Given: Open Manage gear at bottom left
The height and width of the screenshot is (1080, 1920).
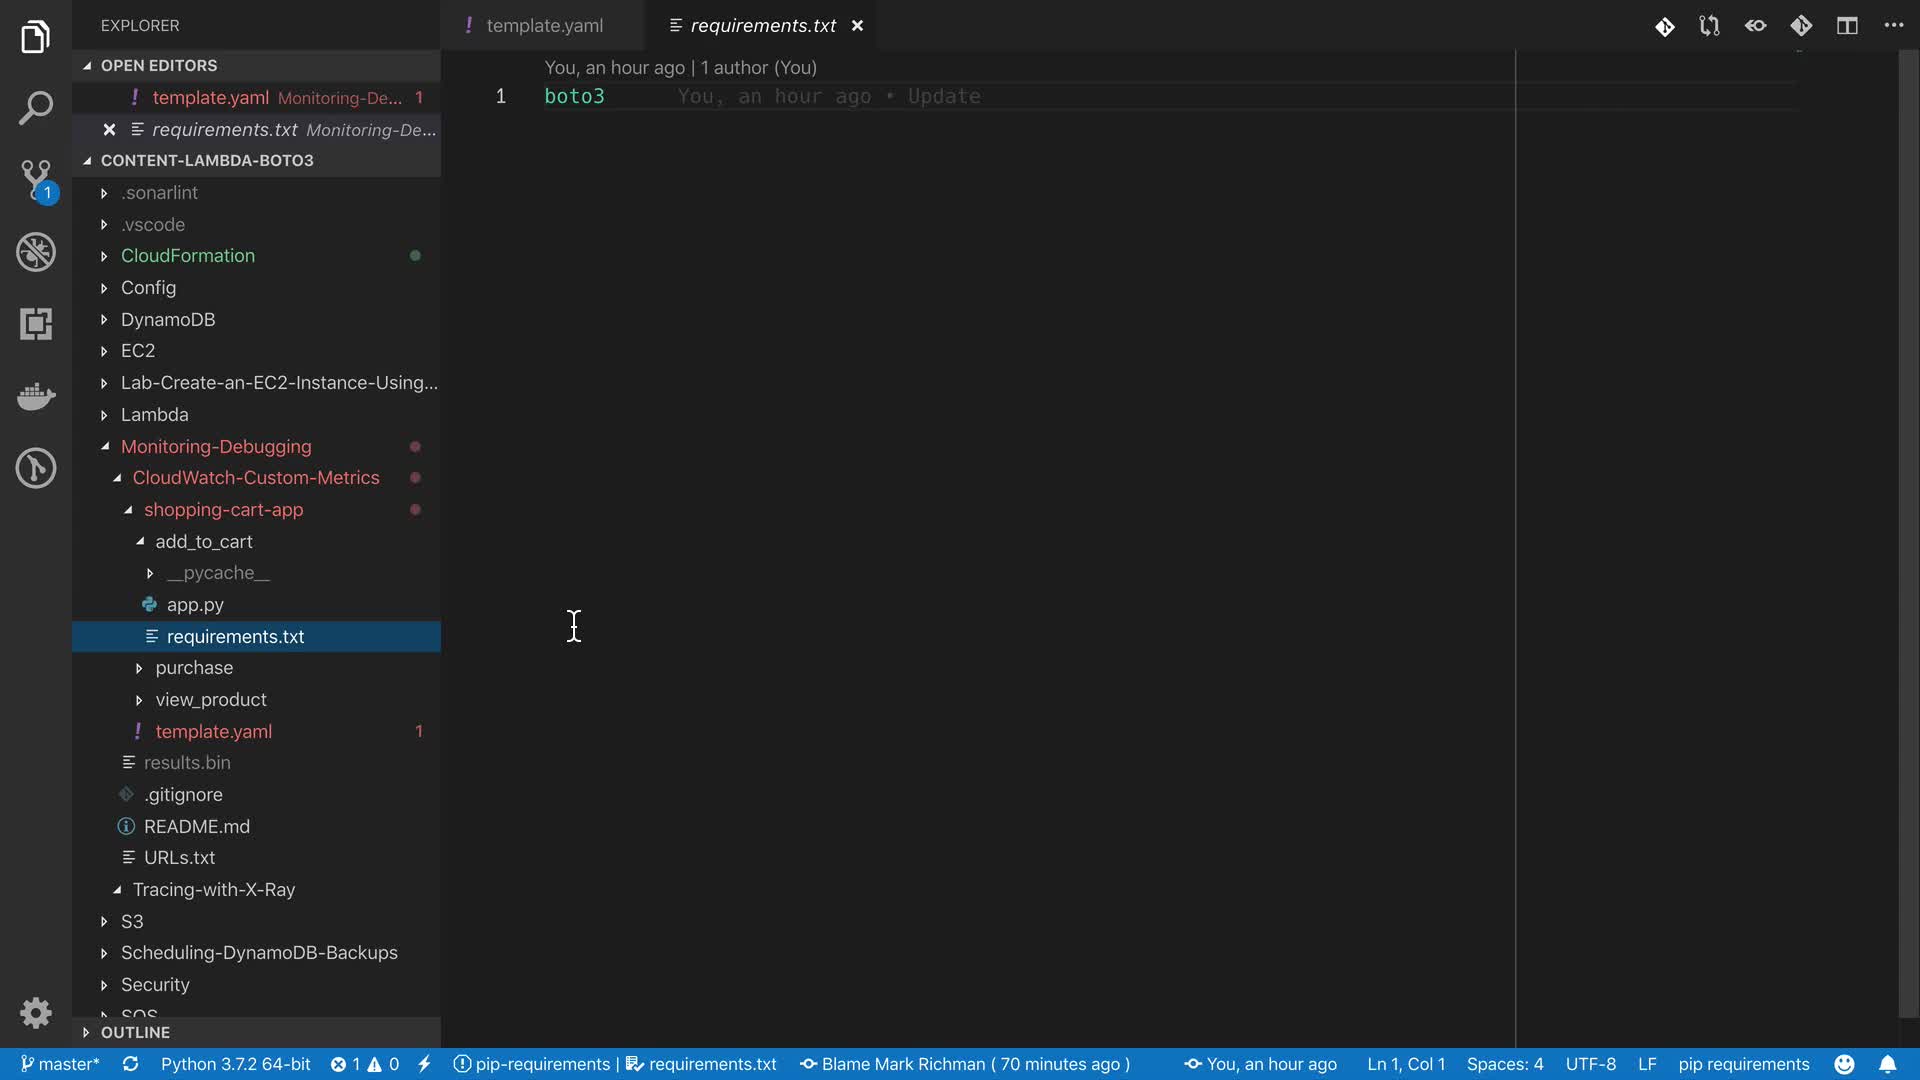Looking at the screenshot, I should tap(36, 1013).
